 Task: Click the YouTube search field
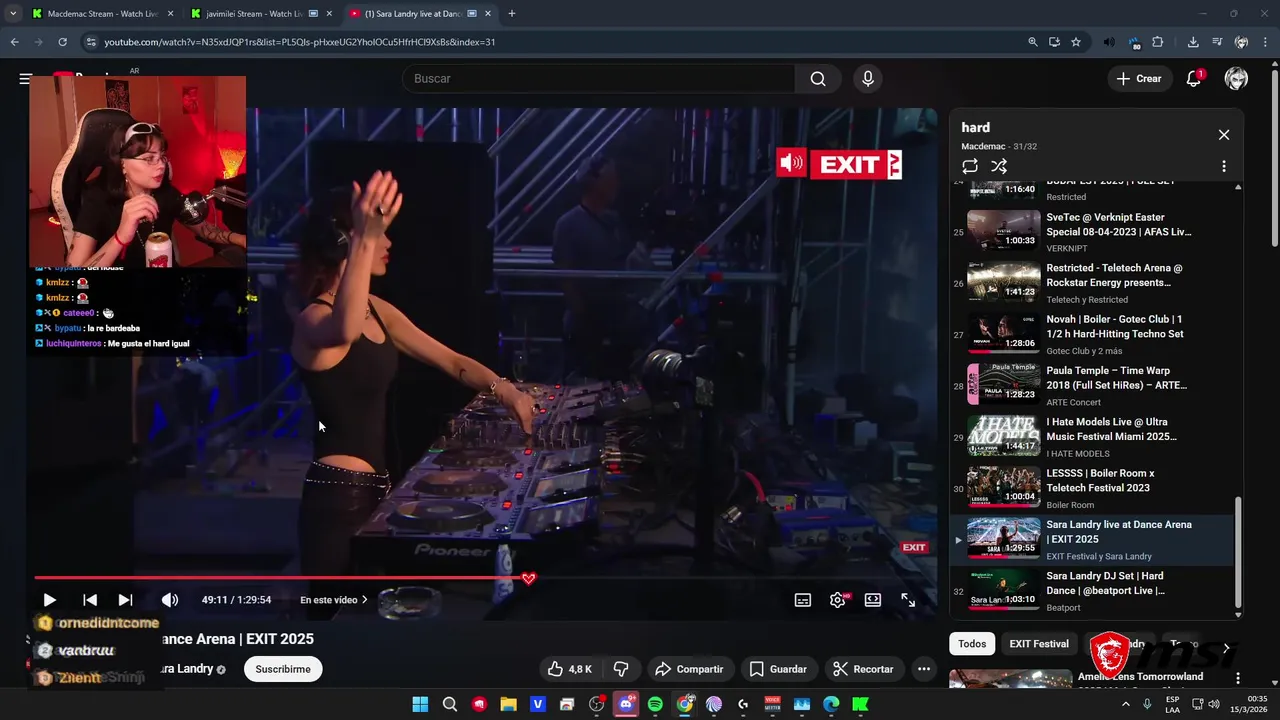point(598,79)
